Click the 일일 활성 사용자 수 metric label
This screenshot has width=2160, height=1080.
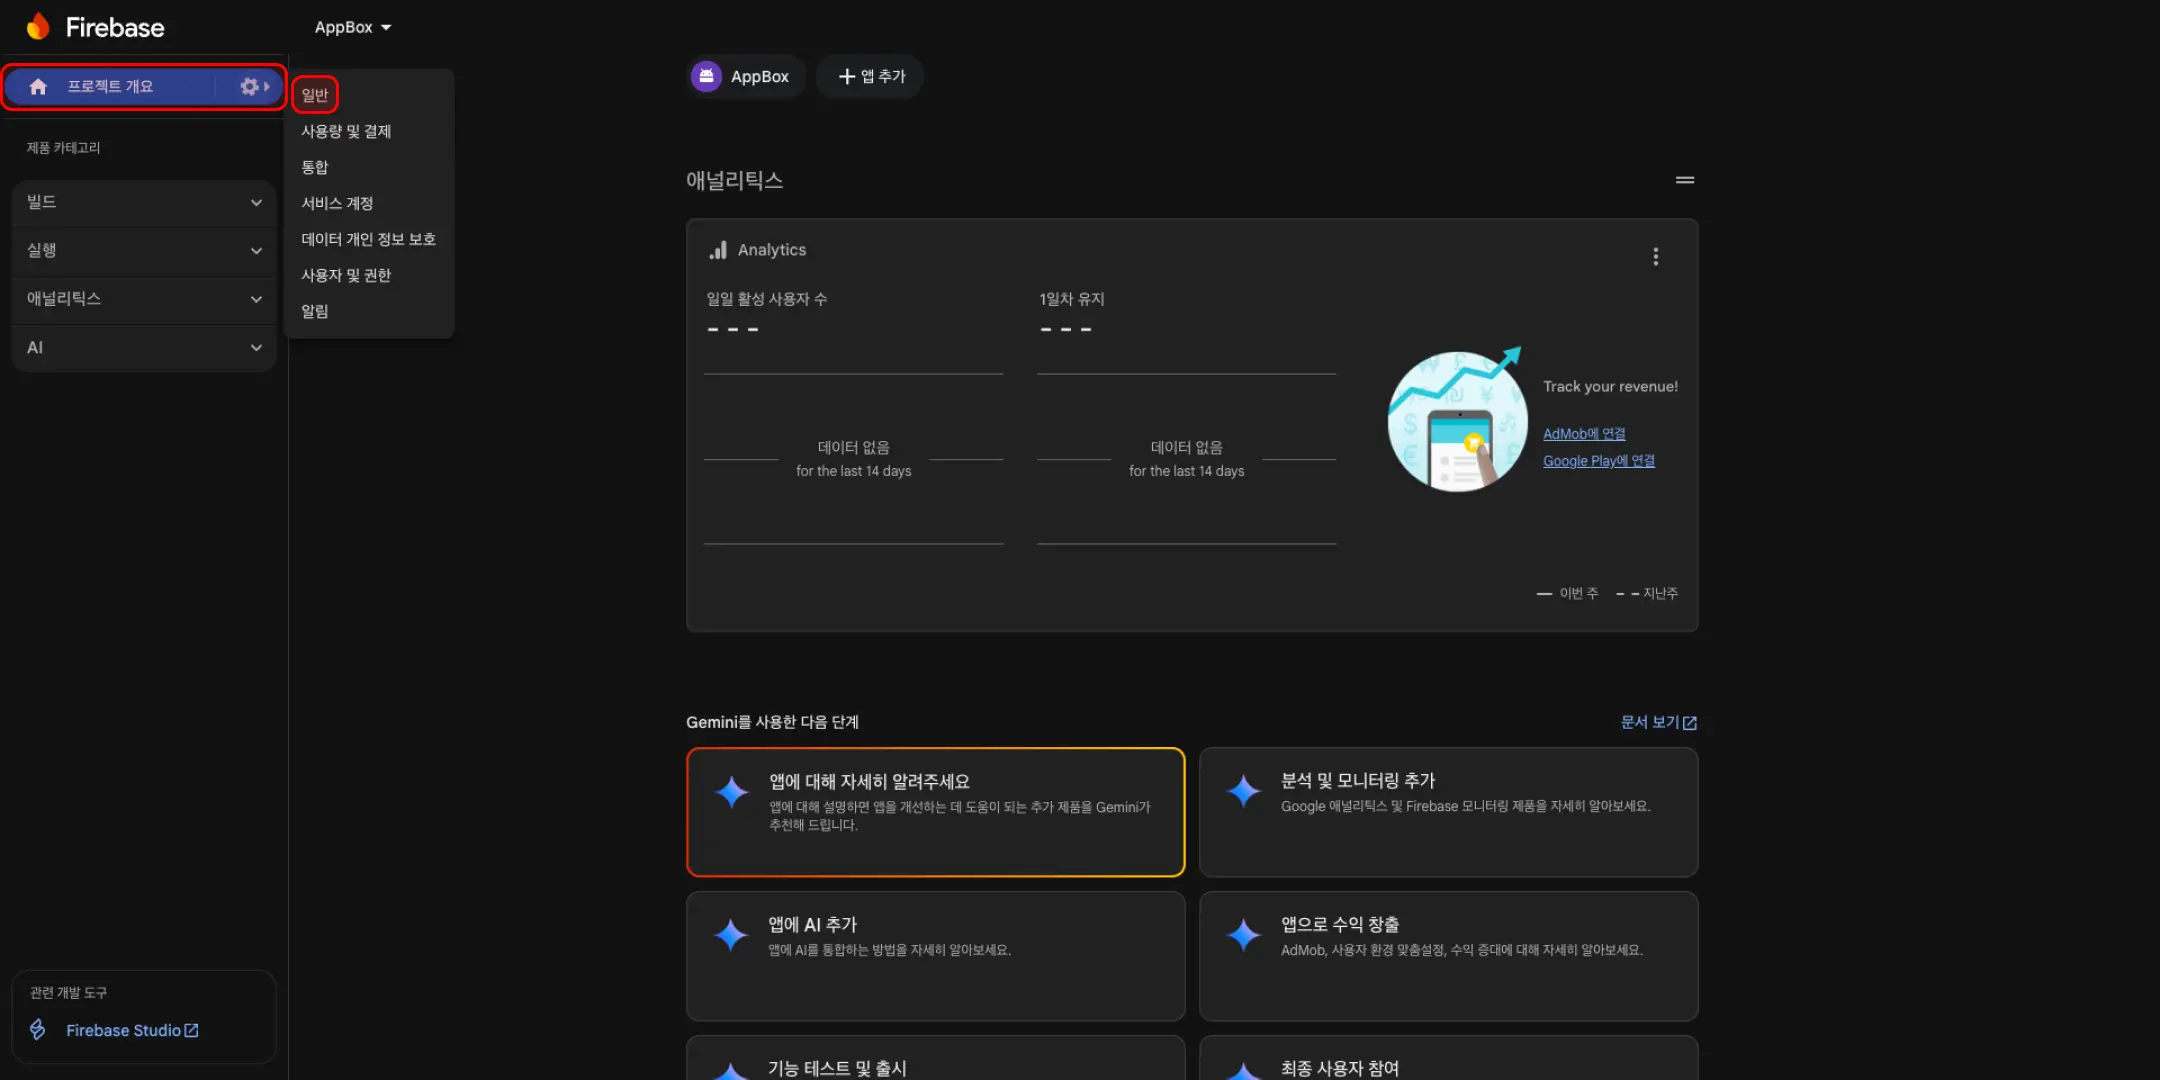[767, 299]
